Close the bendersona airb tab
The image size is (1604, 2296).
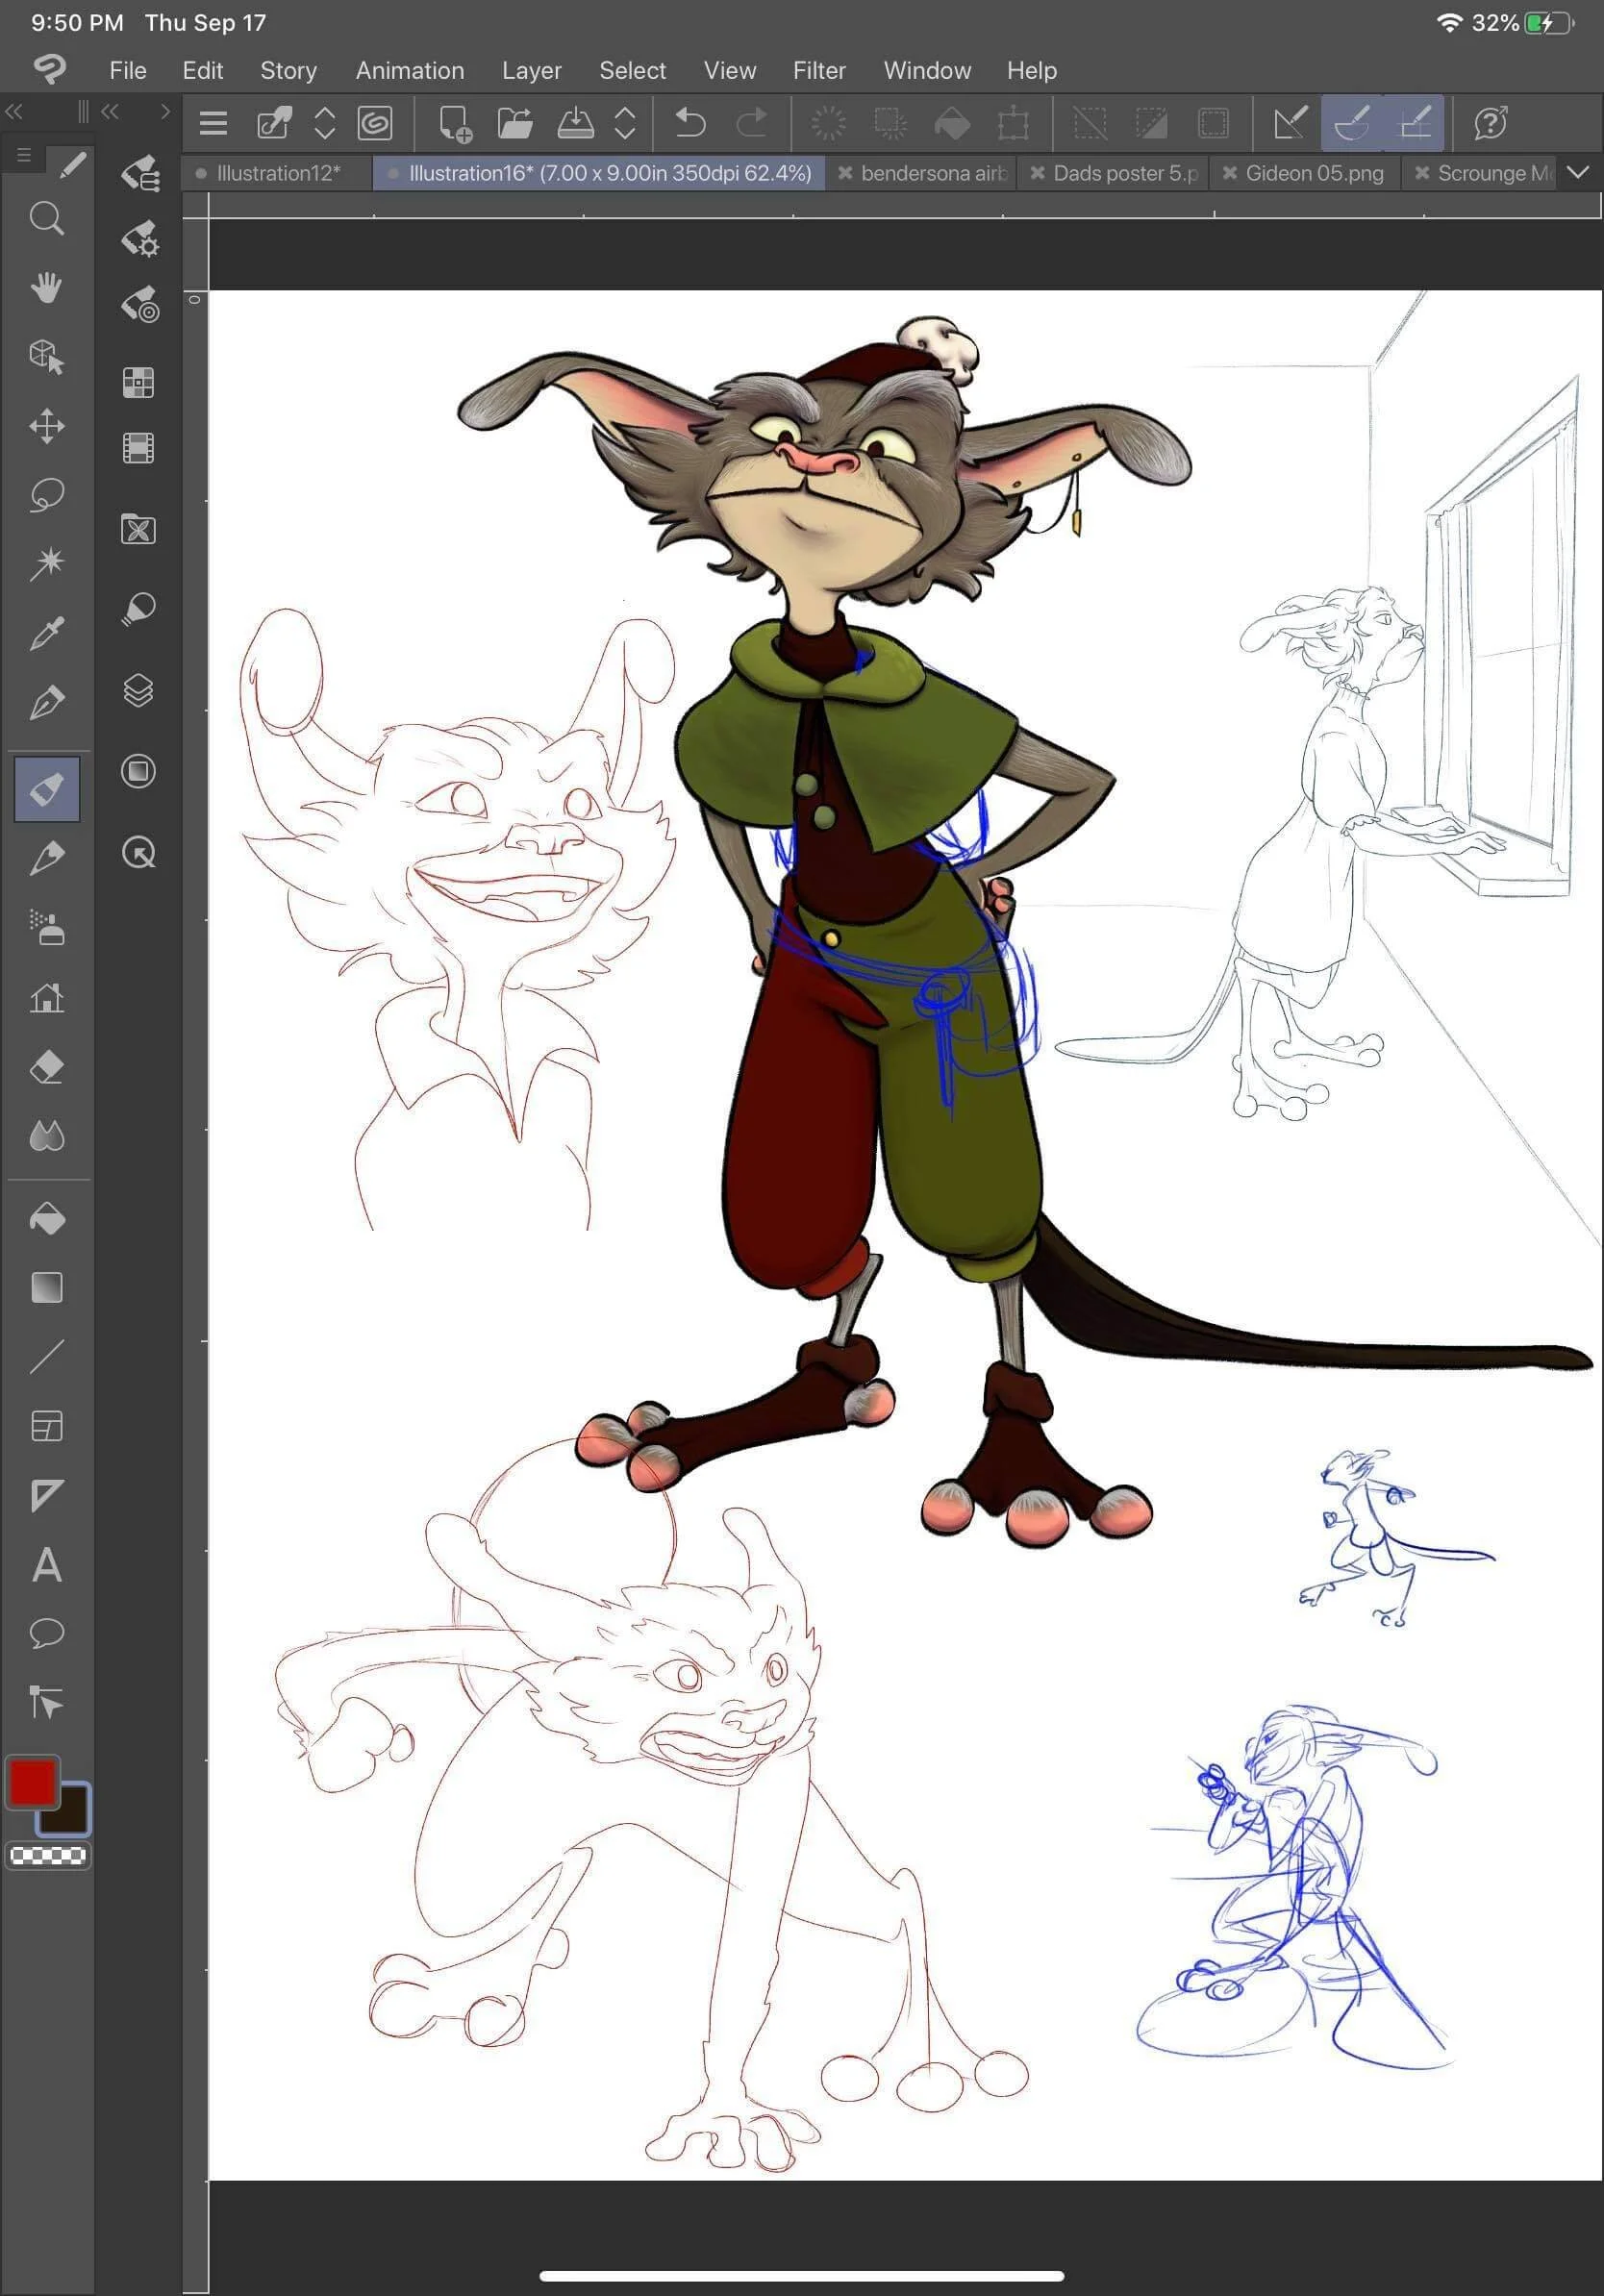click(845, 173)
